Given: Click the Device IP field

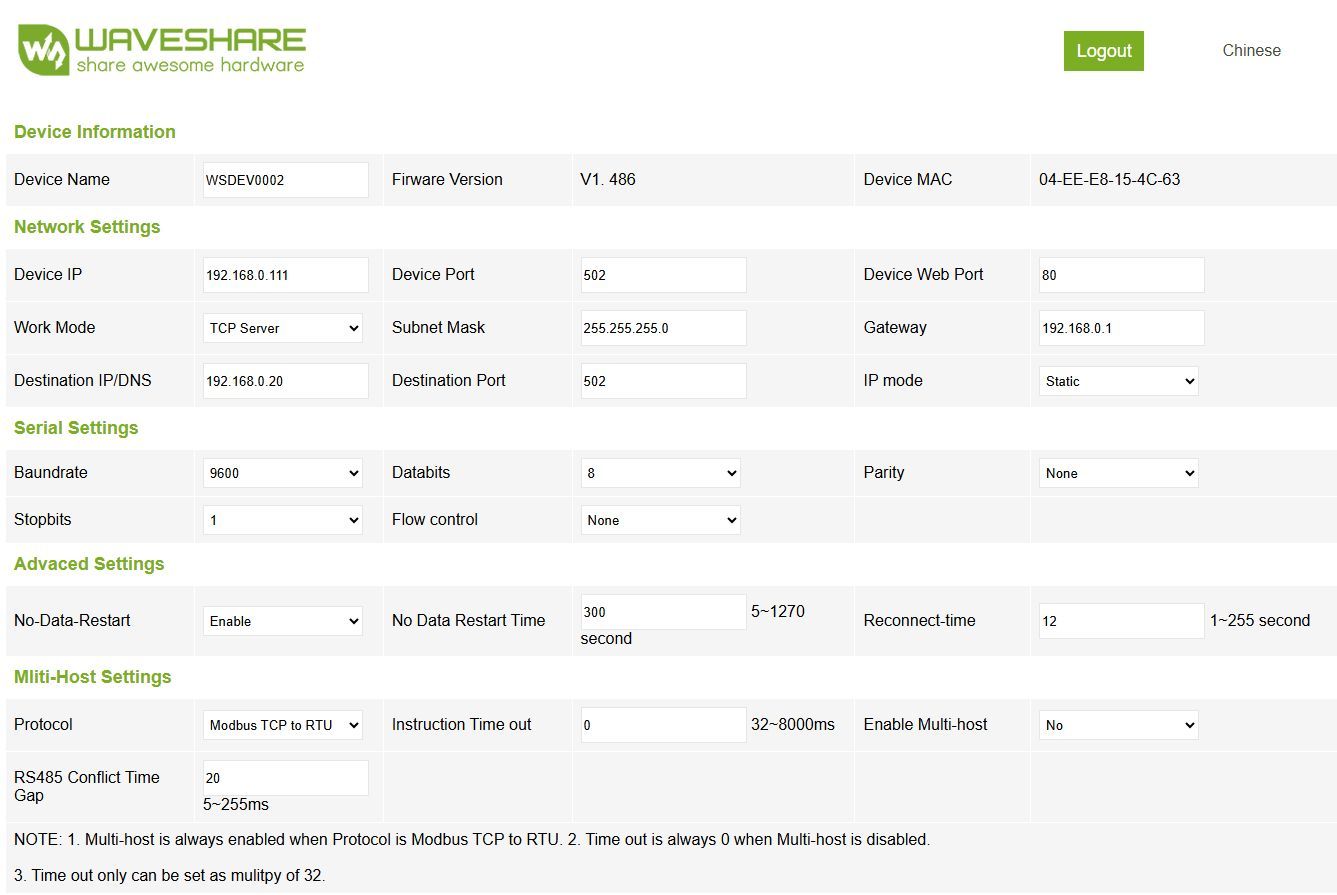Looking at the screenshot, I should 285,275.
